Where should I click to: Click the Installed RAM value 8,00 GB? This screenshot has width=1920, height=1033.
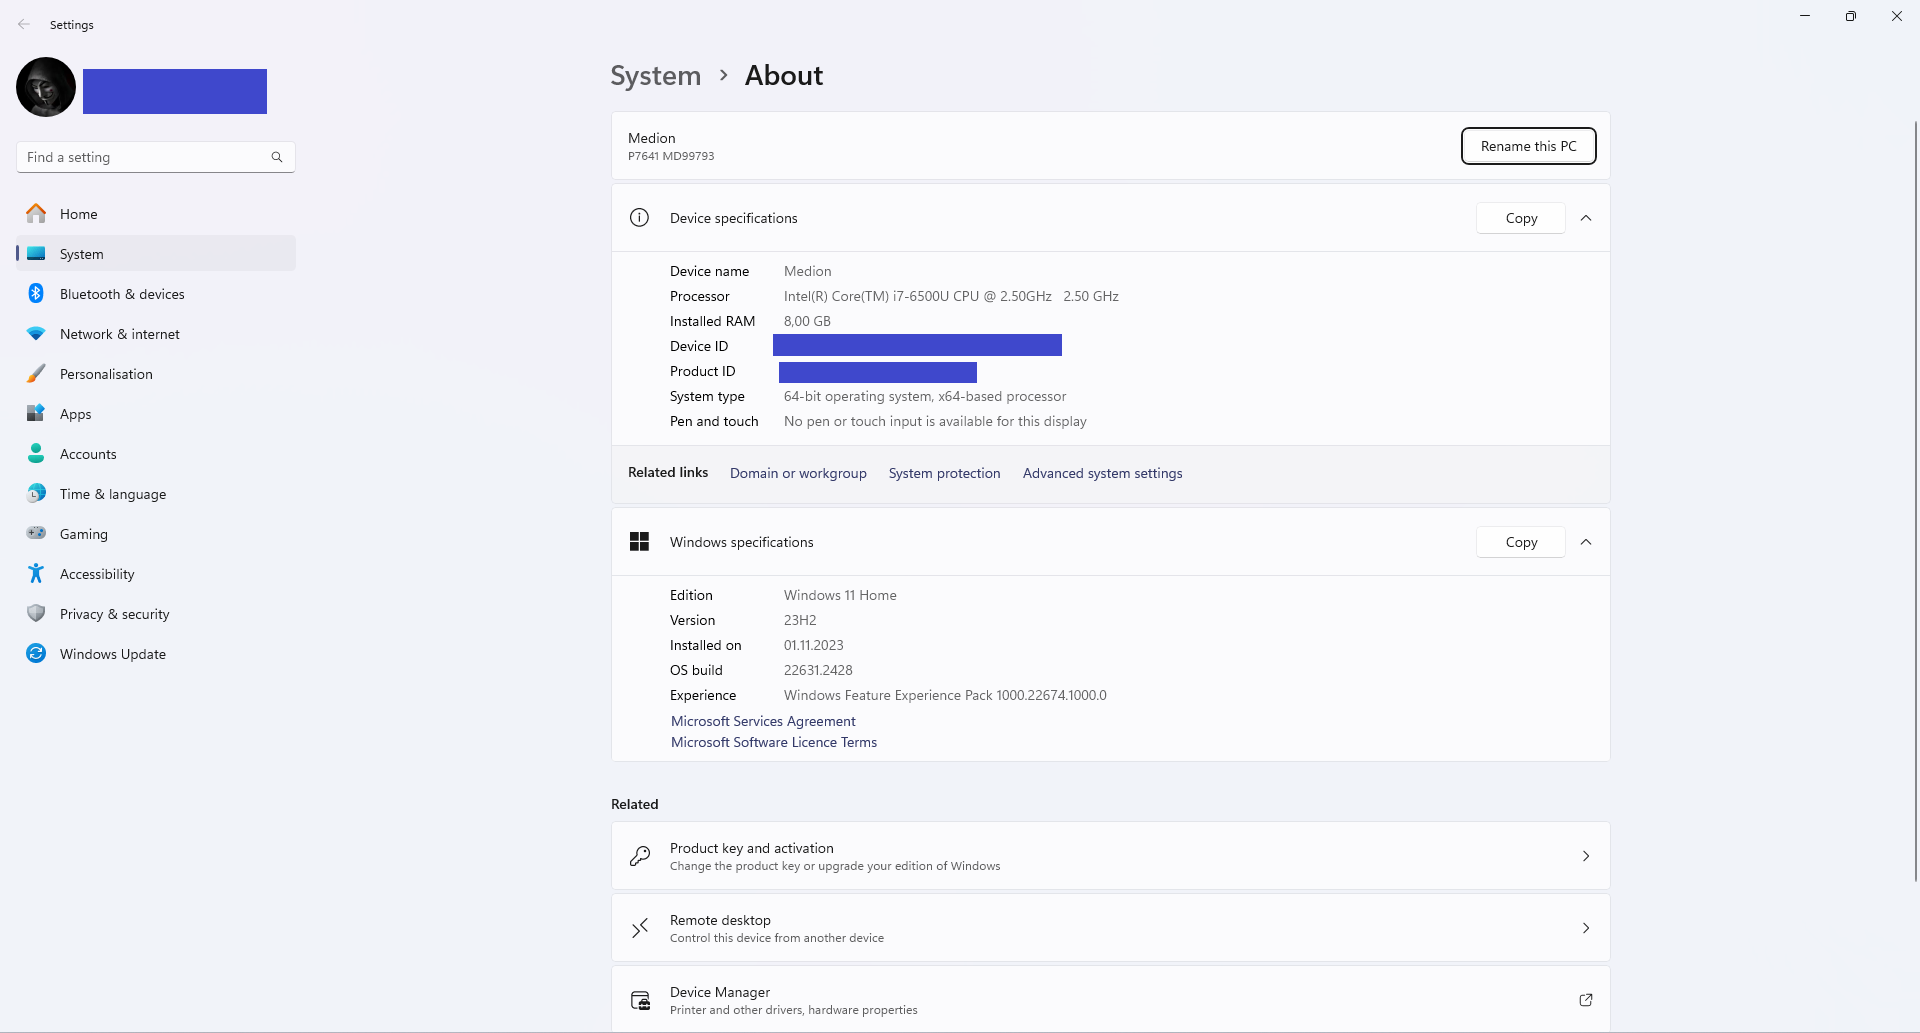tap(807, 321)
